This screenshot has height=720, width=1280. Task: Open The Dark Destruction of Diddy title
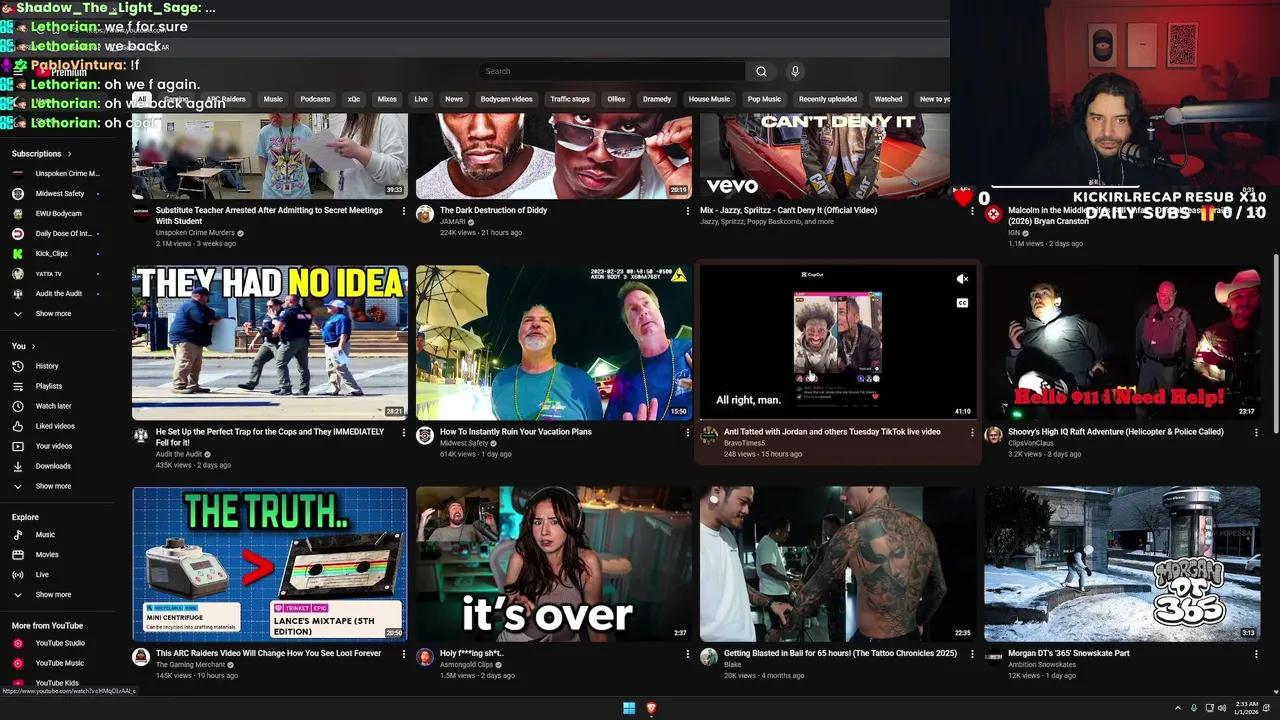pyautogui.click(x=493, y=211)
